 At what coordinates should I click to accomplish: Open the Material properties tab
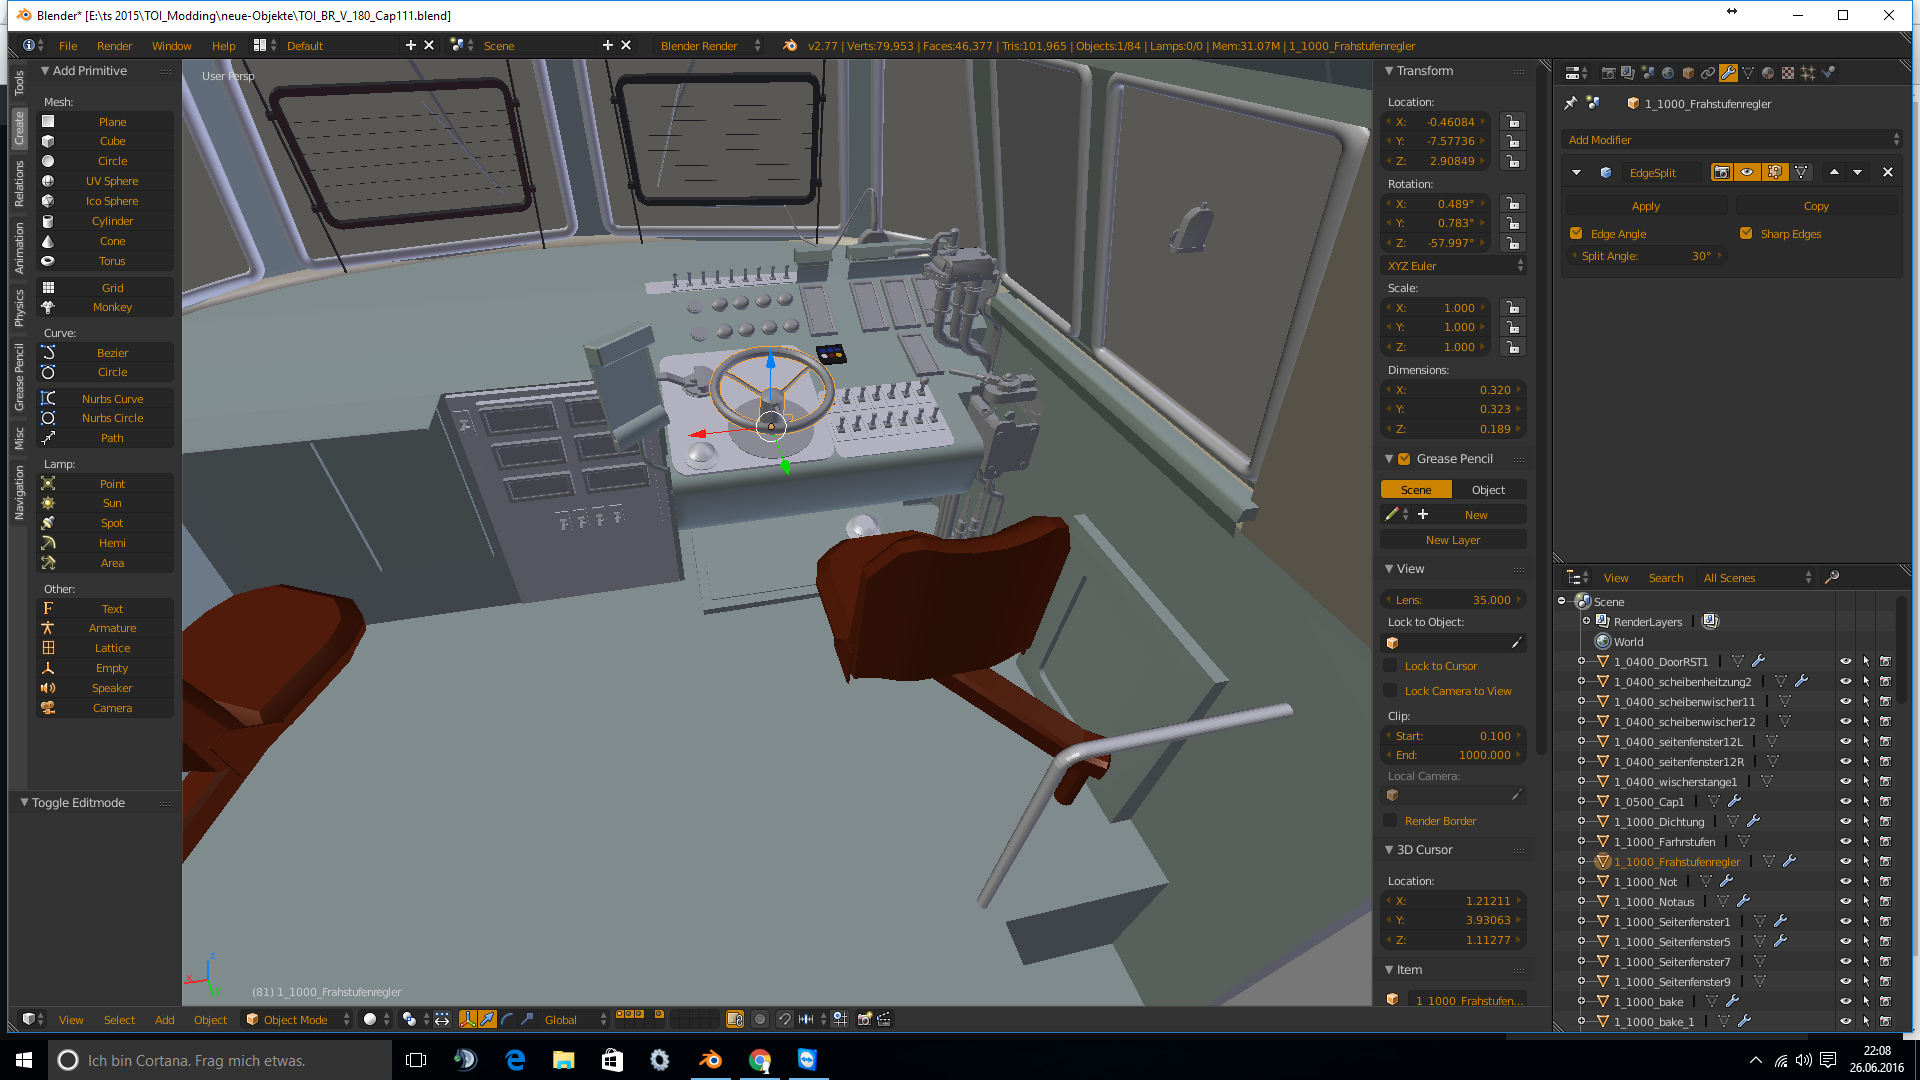point(1768,73)
